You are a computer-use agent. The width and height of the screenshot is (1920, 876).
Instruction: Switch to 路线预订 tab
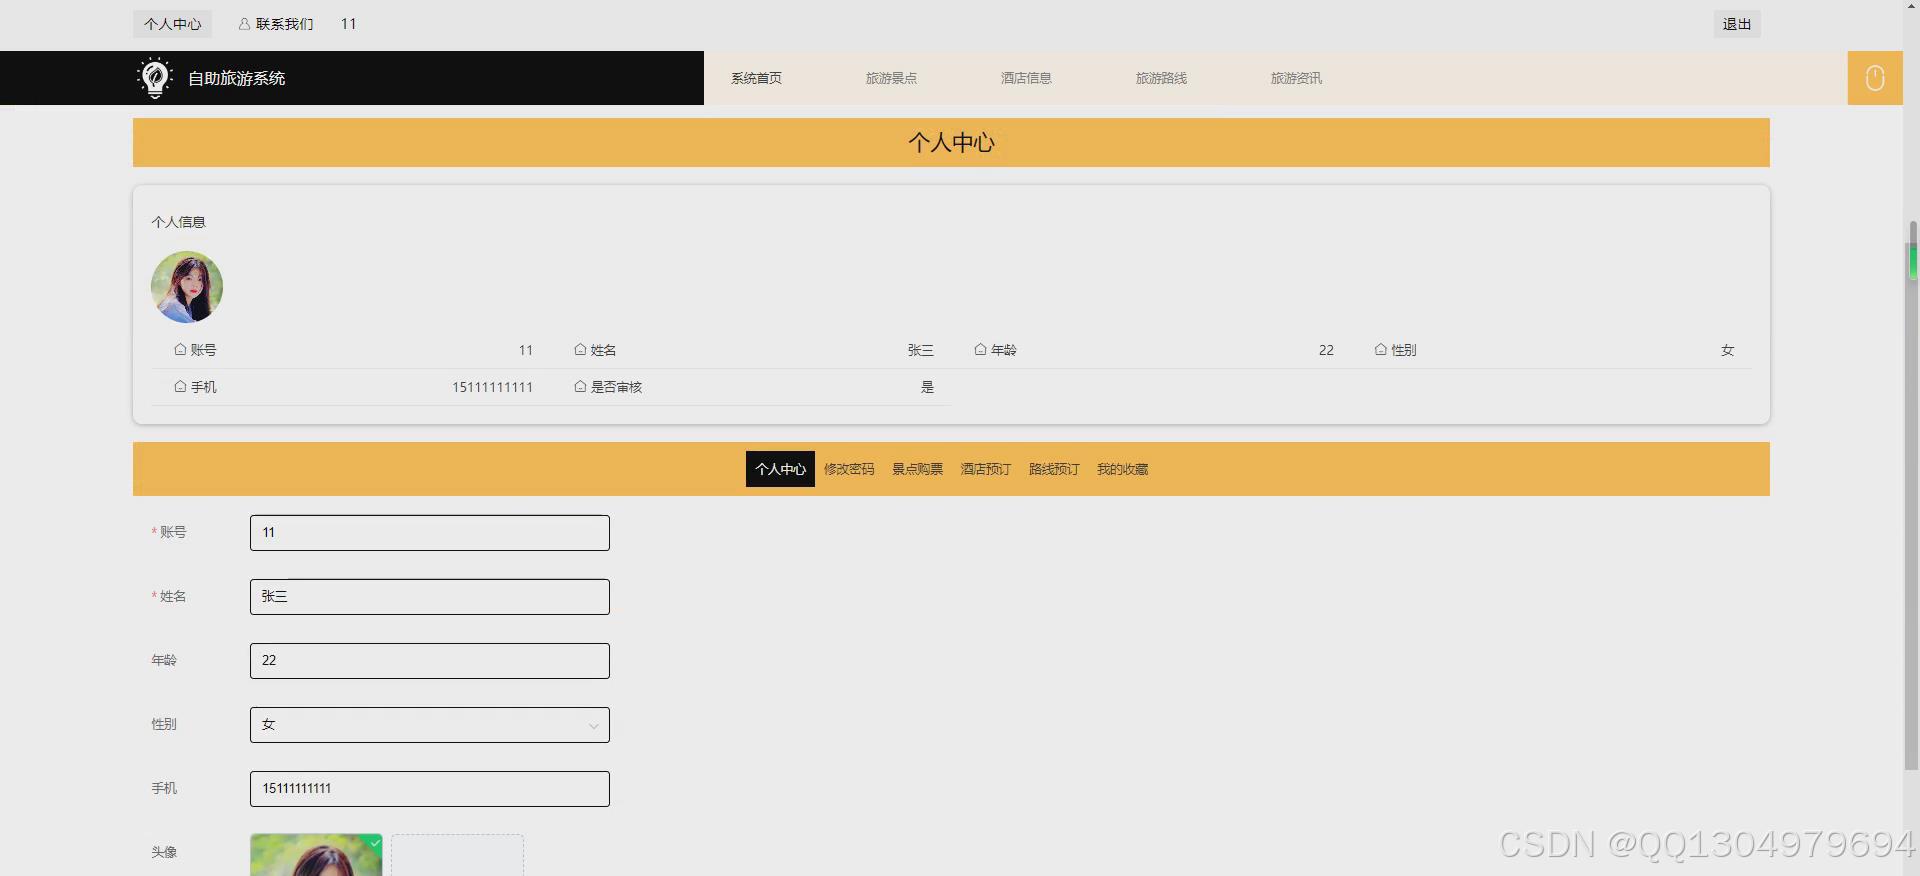point(1054,469)
